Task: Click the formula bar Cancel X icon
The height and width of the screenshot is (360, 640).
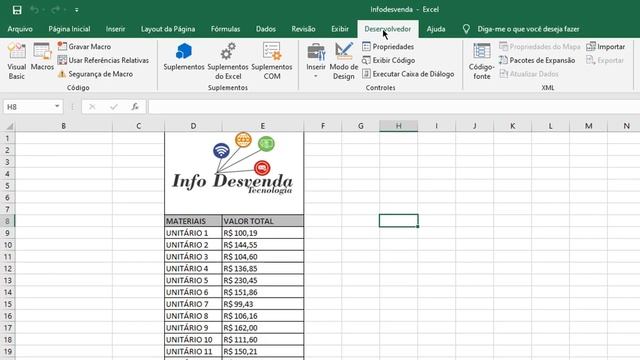Action: pyautogui.click(x=92, y=107)
